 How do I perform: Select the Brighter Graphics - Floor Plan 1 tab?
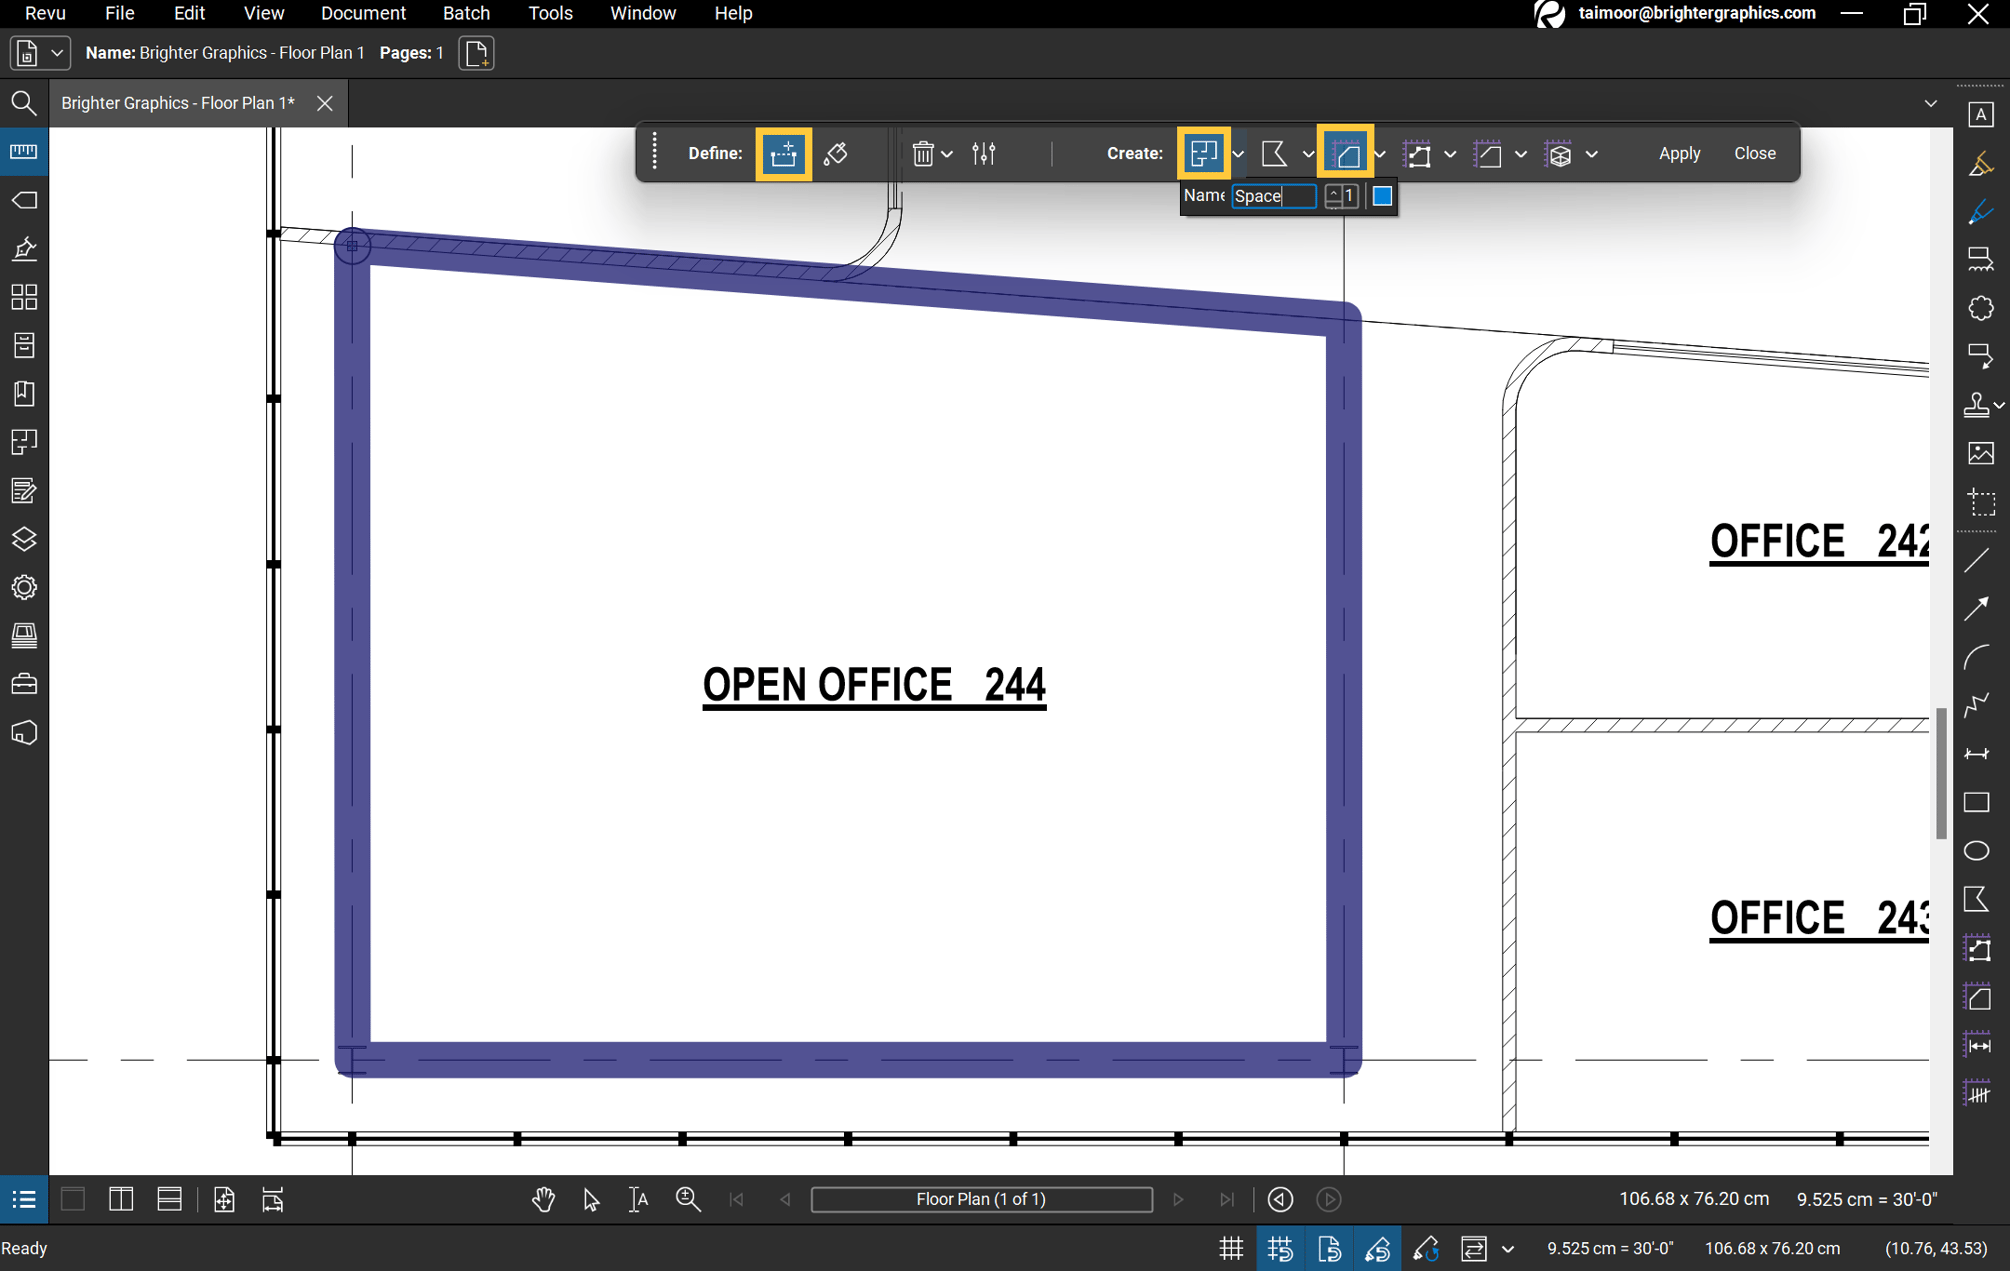(178, 103)
